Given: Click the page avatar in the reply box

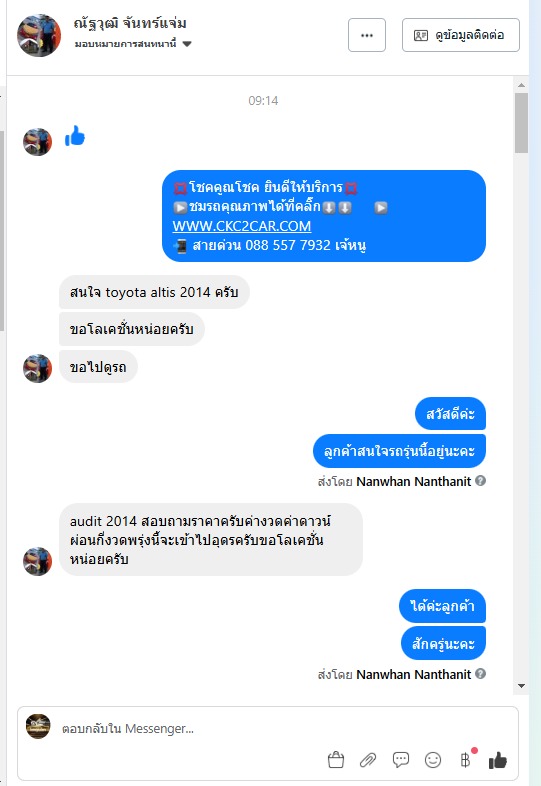Looking at the screenshot, I should [38, 726].
